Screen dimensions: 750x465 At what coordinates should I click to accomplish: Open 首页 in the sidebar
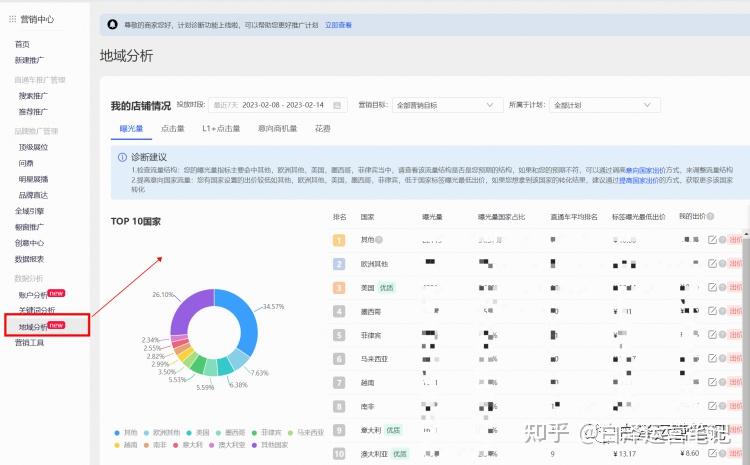22,44
